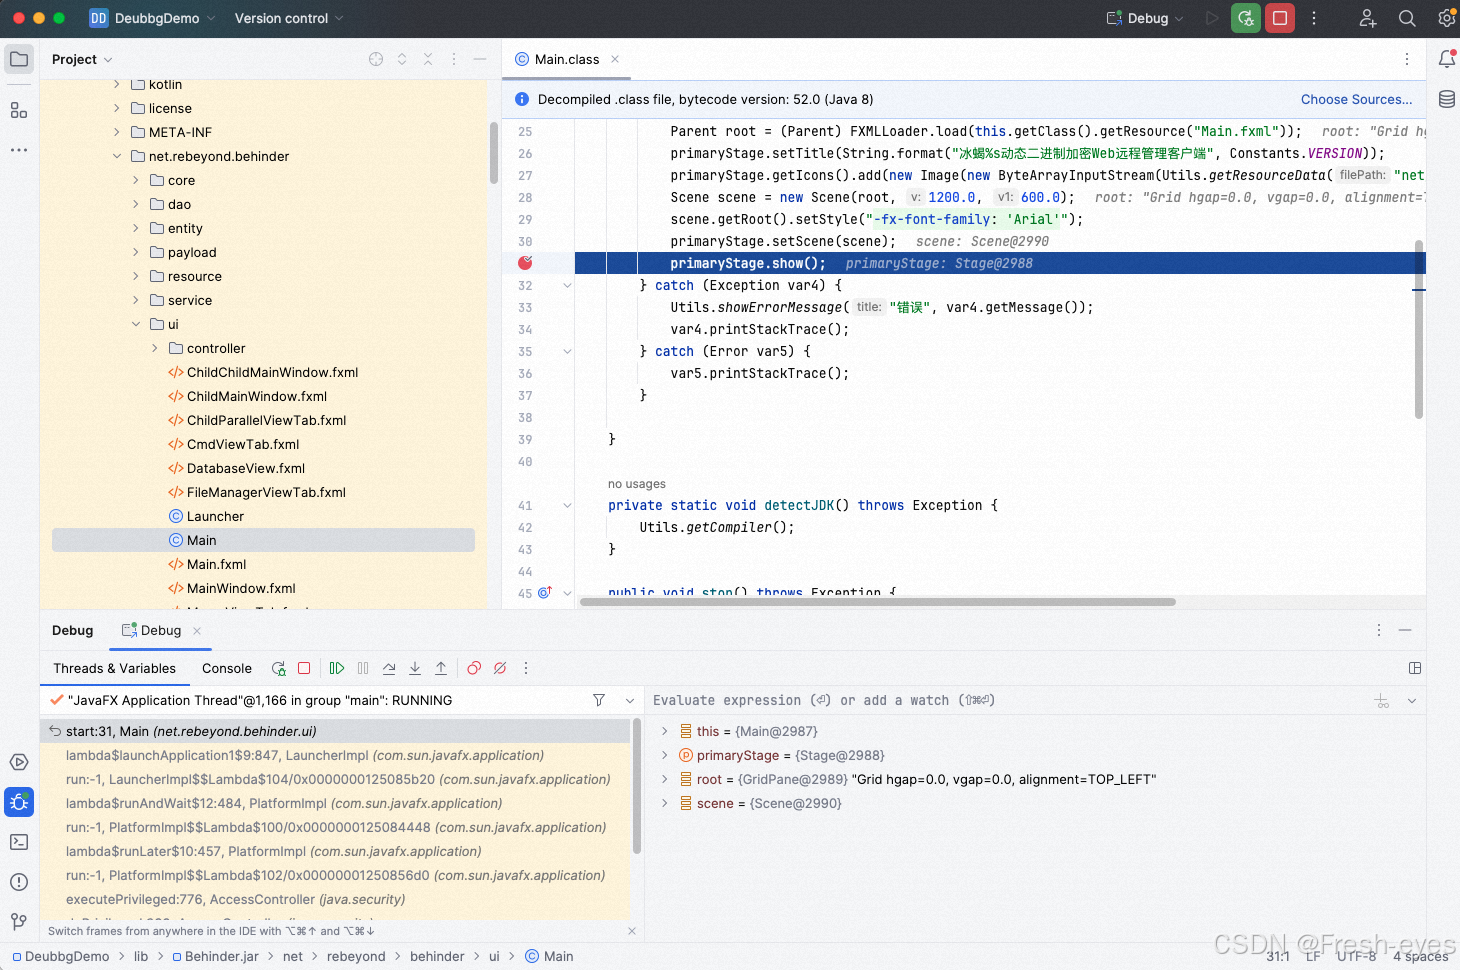Rerun the debug session
This screenshot has width=1460, height=970.
(x=278, y=668)
